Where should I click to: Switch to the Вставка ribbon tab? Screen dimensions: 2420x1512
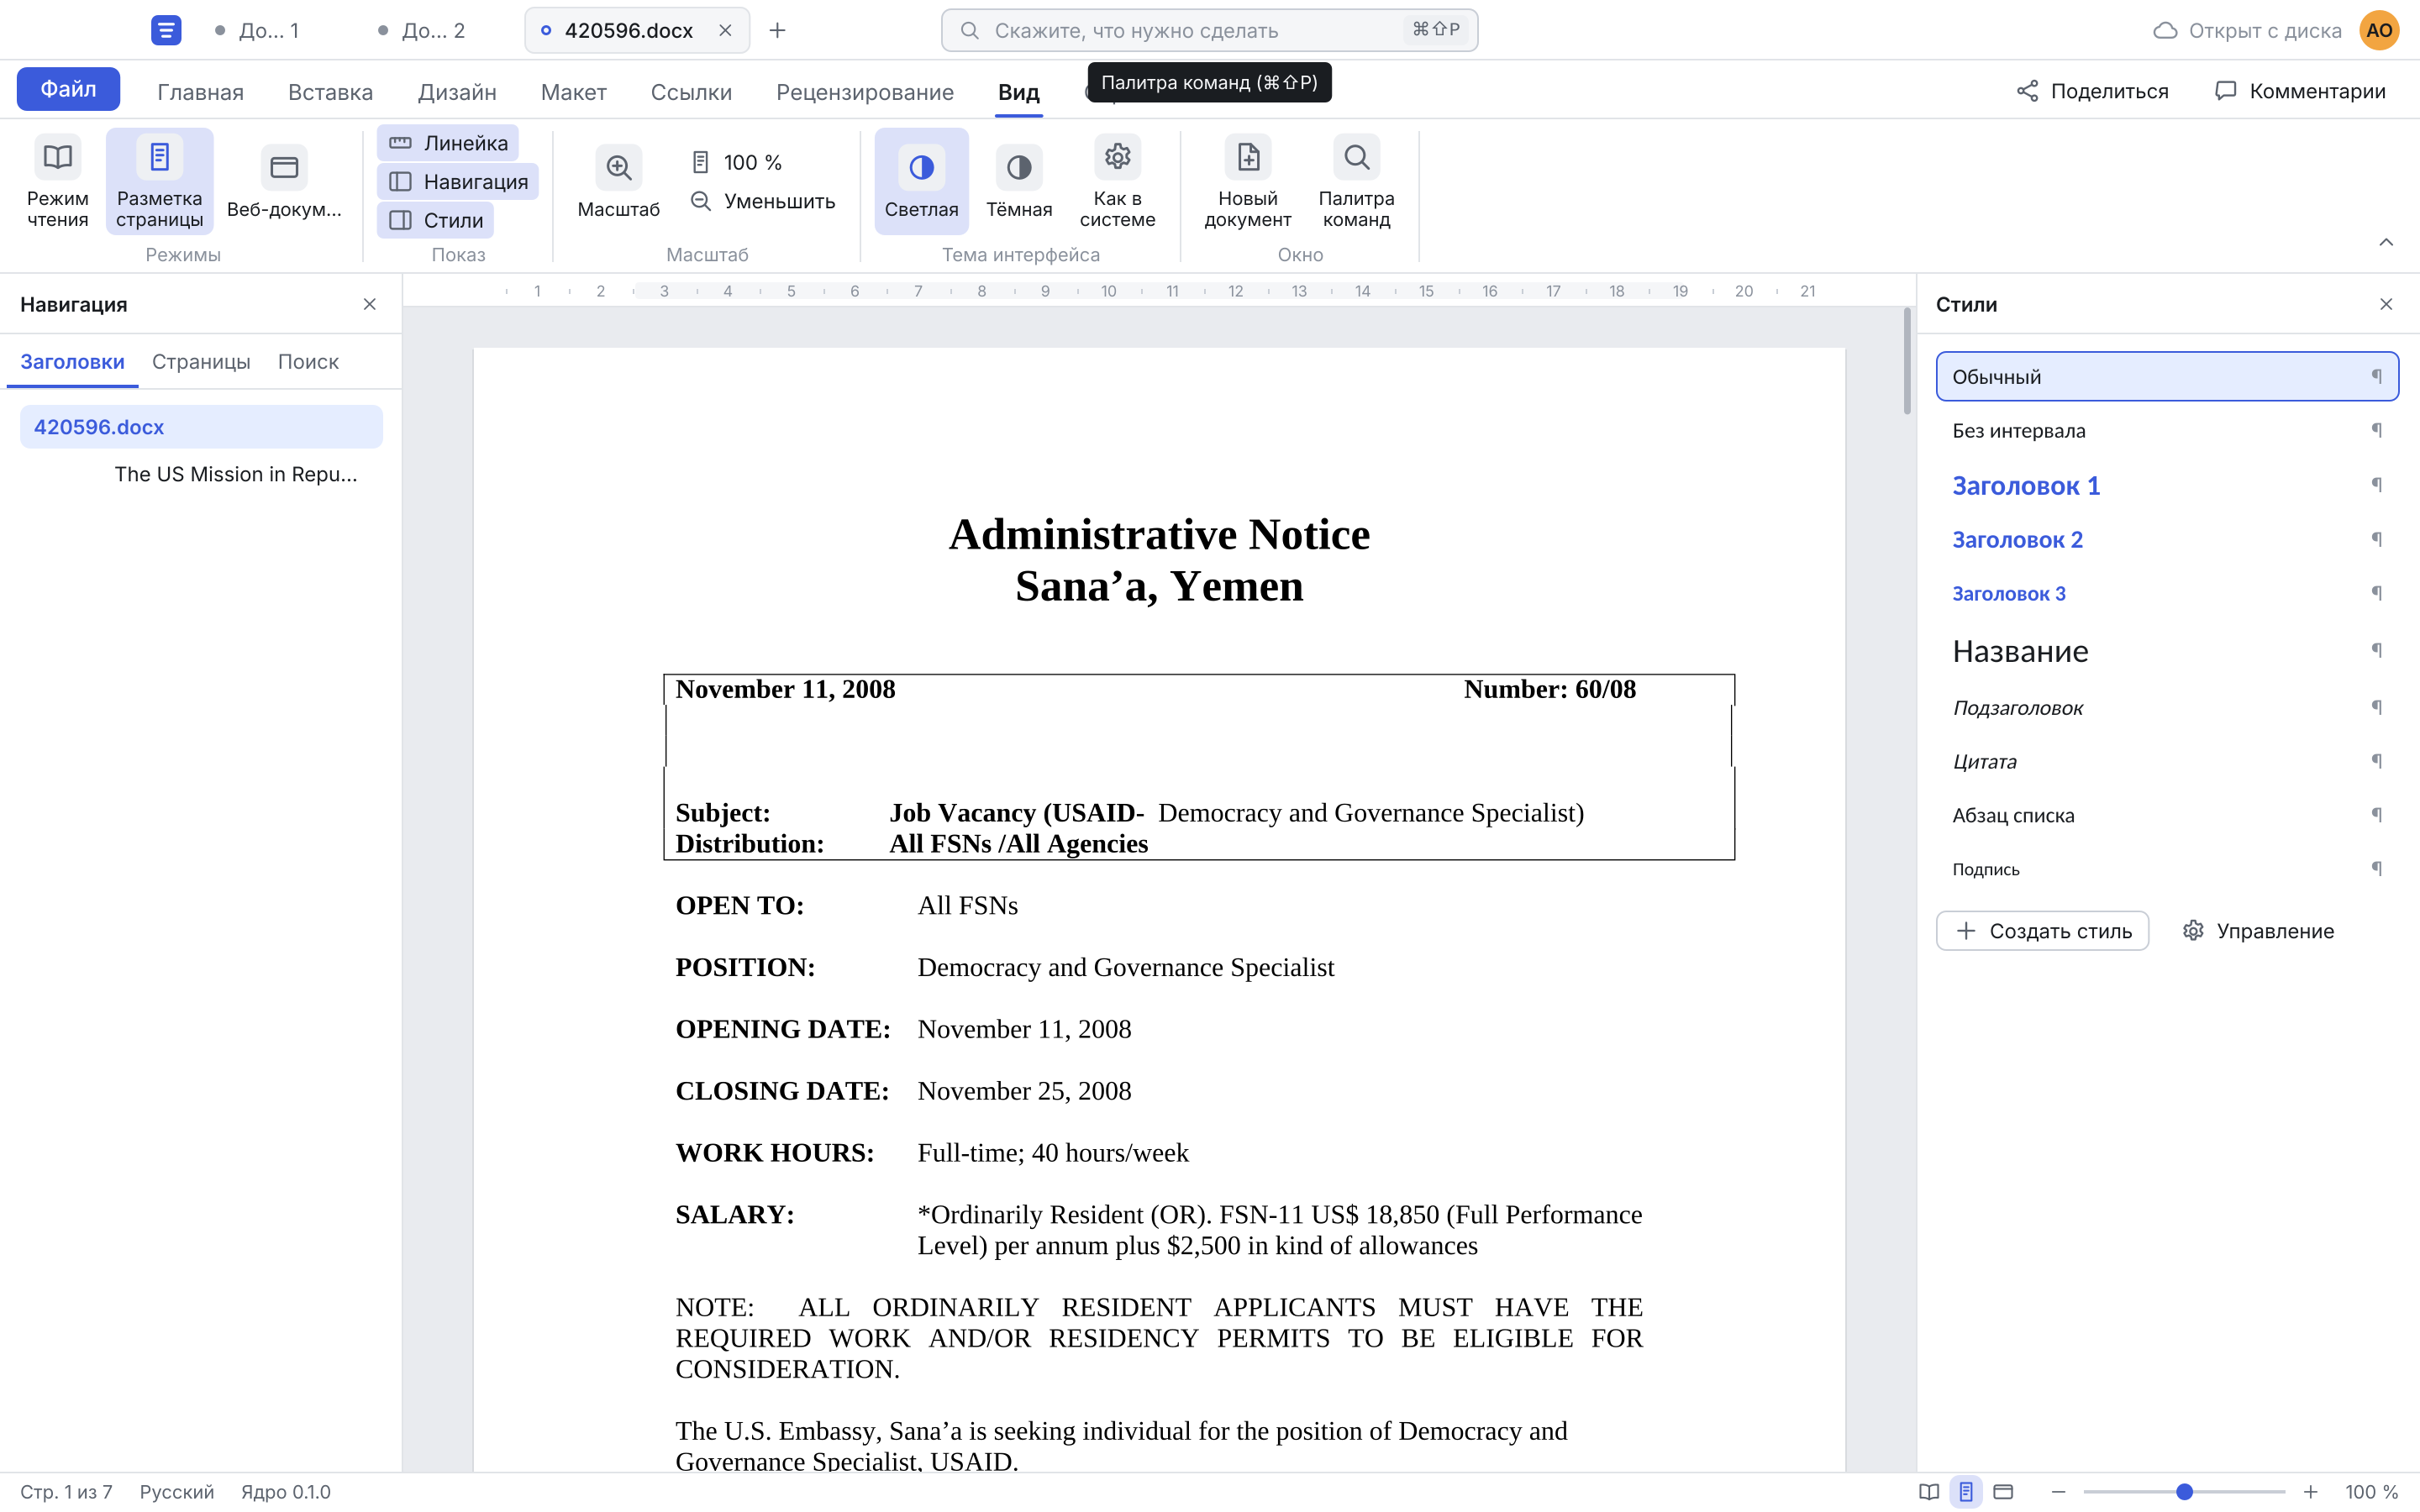(x=330, y=92)
